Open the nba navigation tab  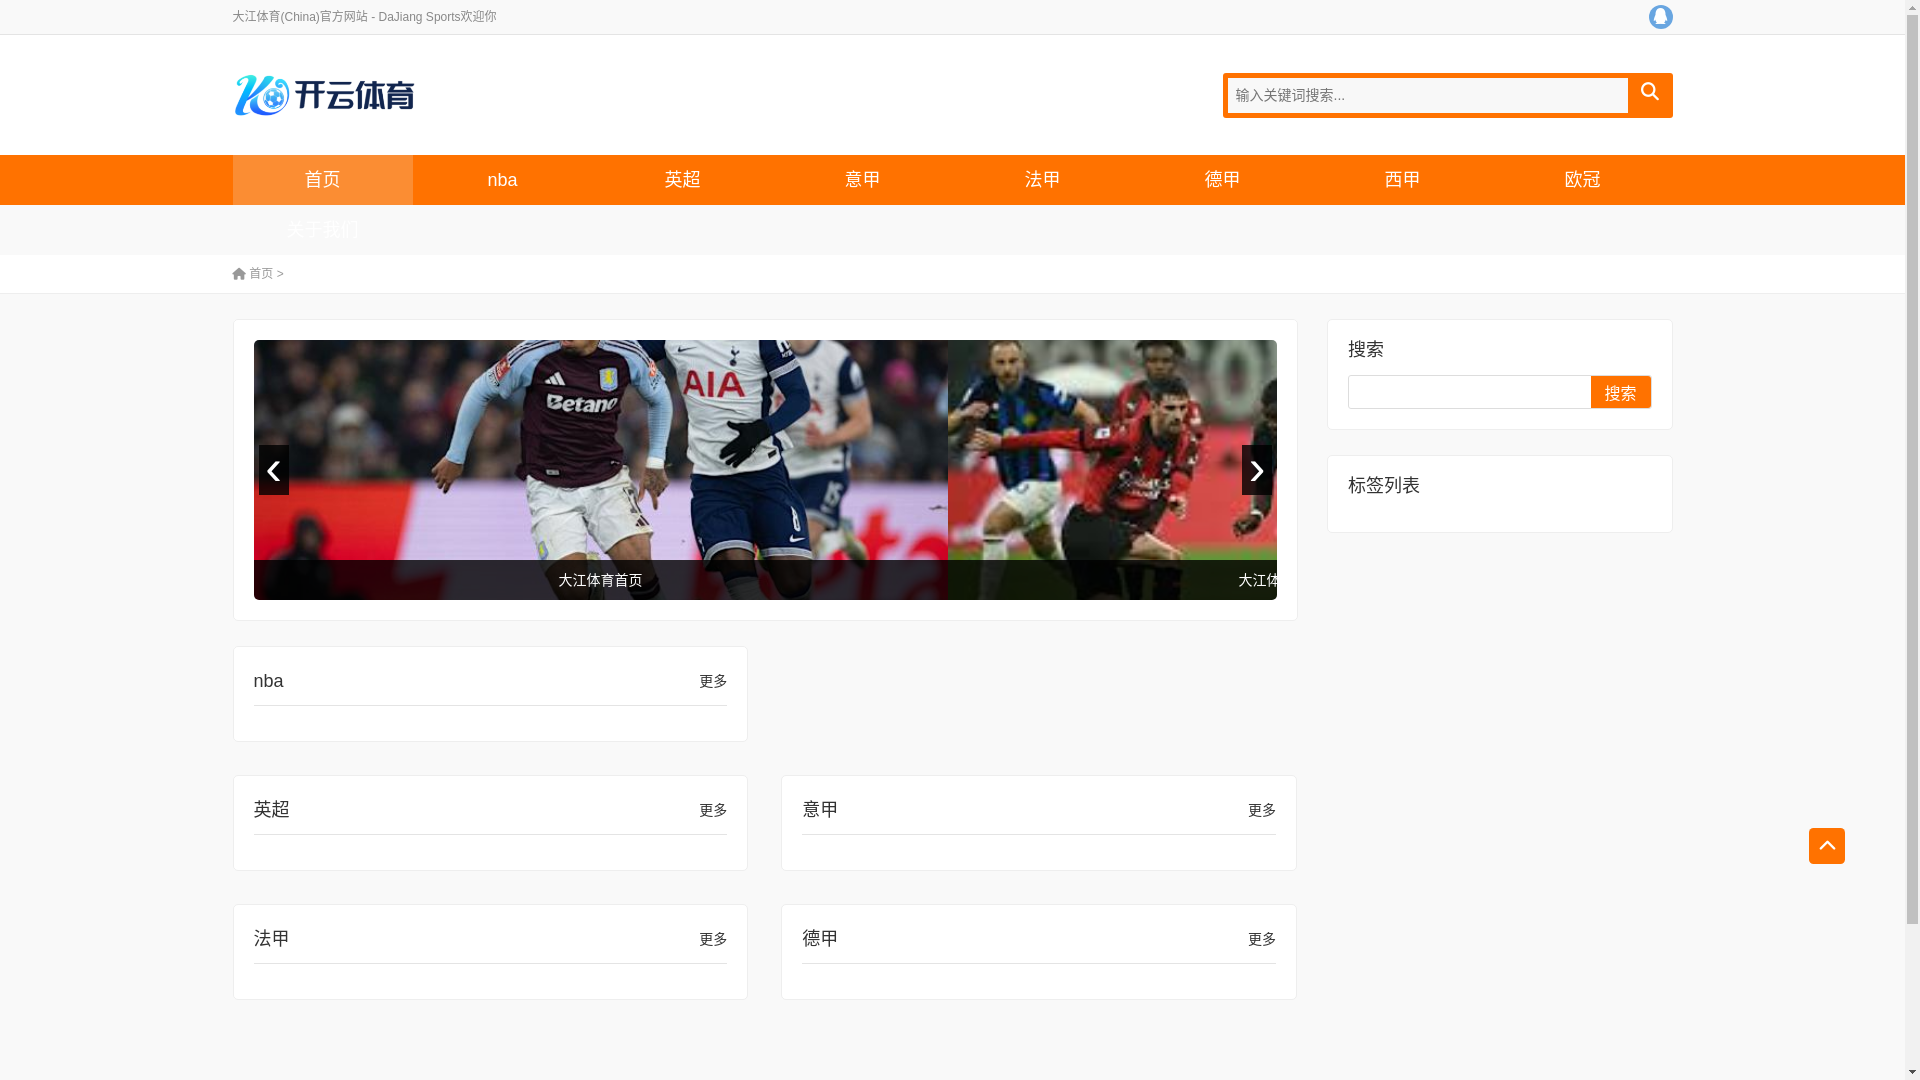[x=502, y=180]
